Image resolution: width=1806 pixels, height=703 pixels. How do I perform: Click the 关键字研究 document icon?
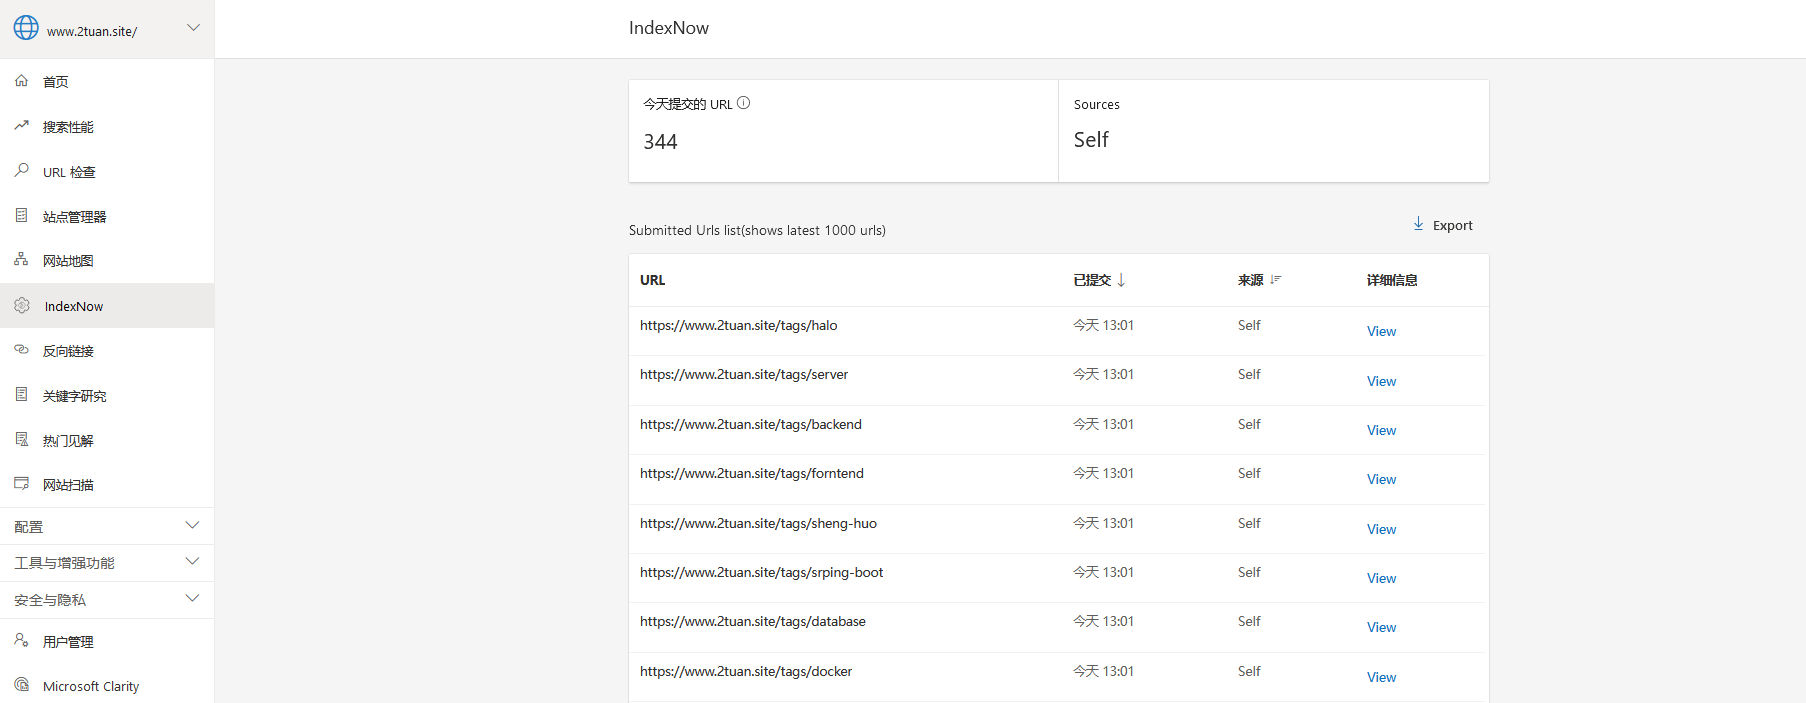tap(21, 394)
